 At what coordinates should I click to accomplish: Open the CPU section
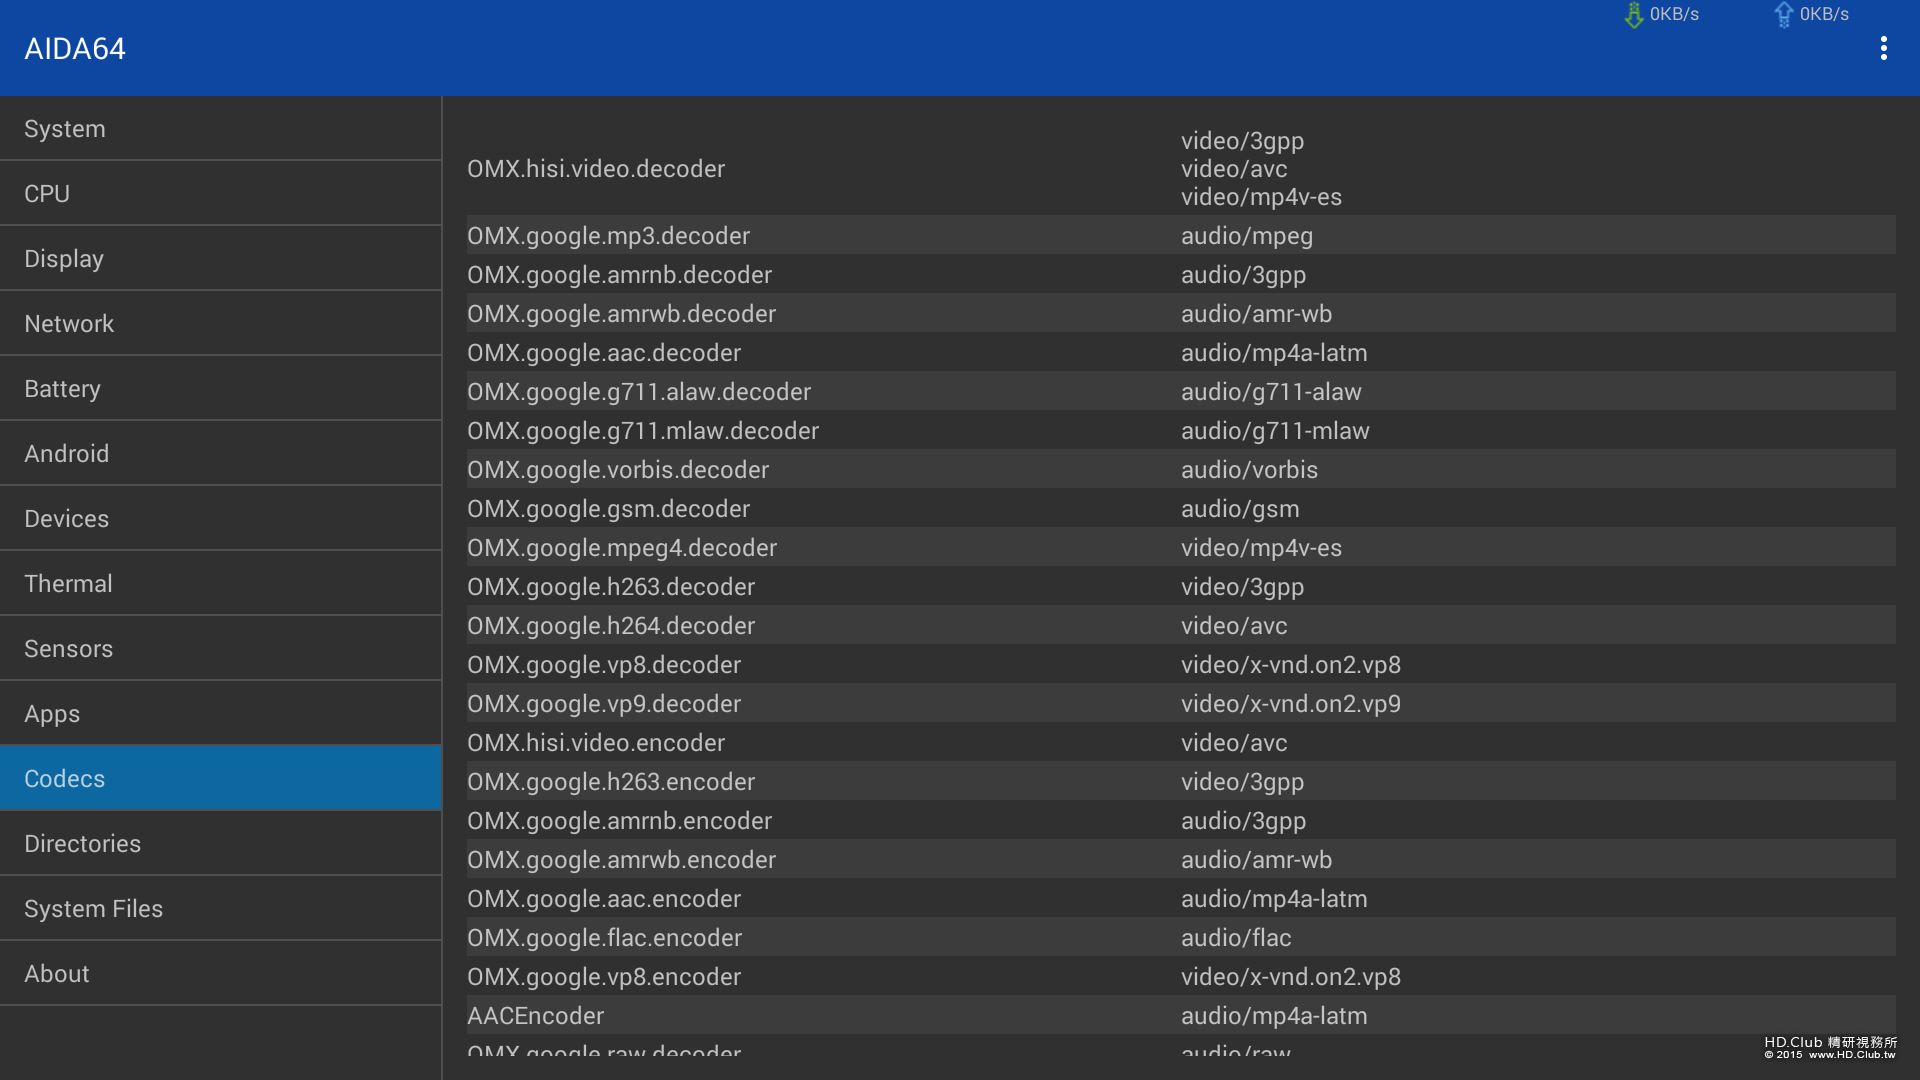click(220, 194)
